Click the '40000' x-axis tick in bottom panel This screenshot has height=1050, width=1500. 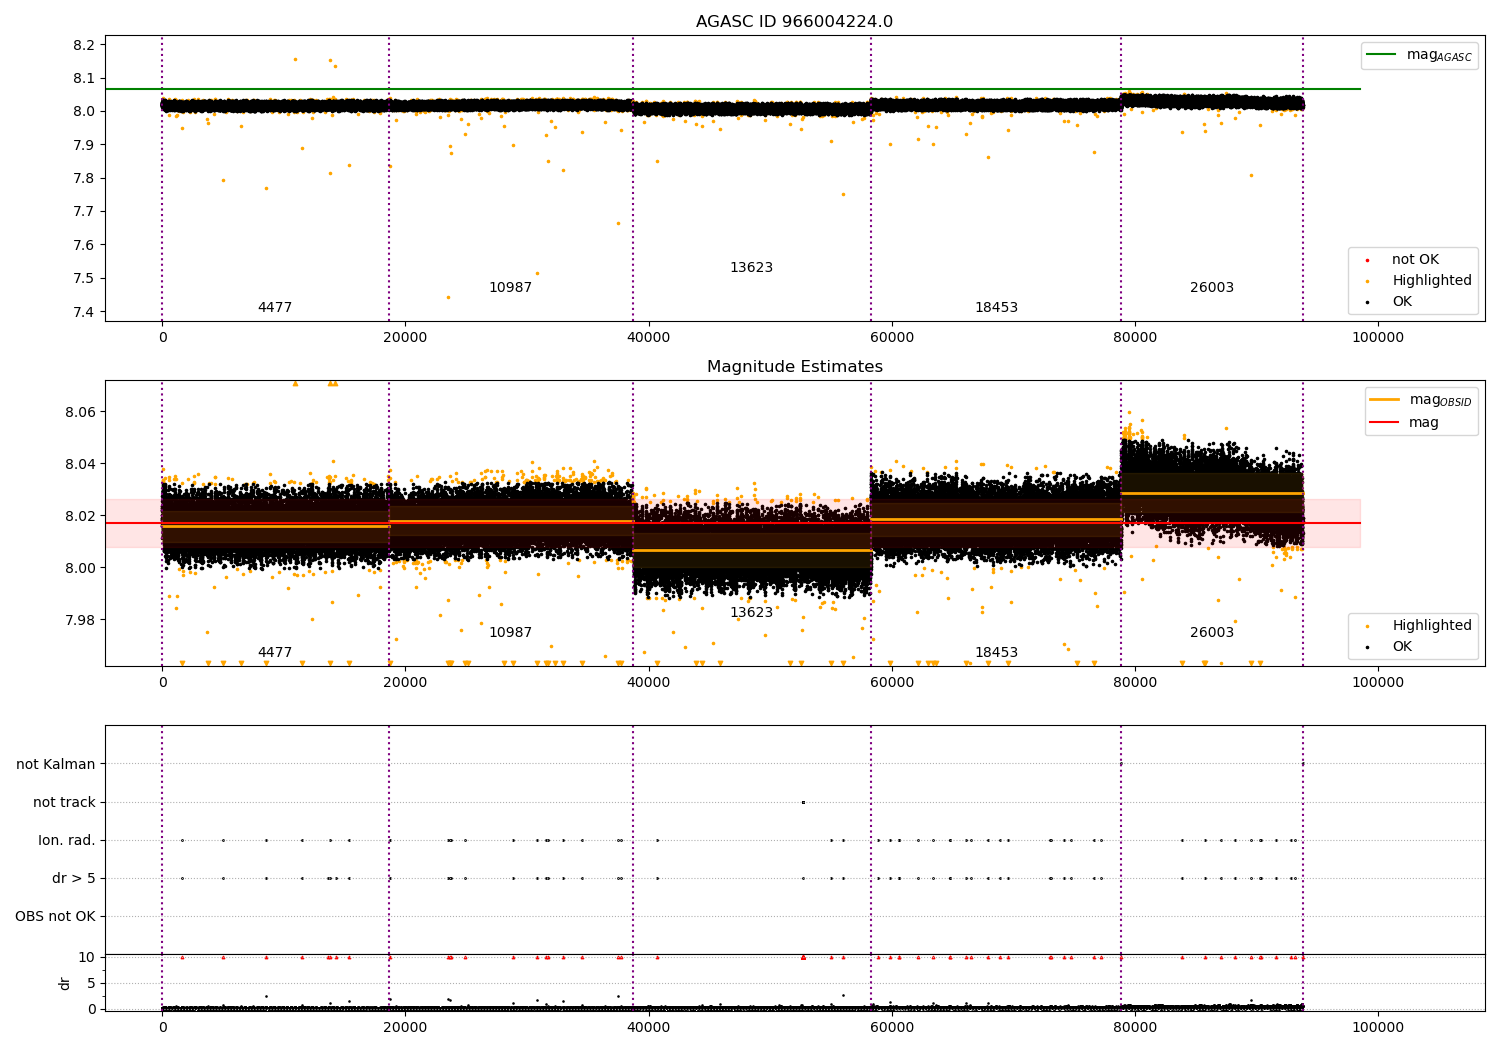coord(648,1028)
